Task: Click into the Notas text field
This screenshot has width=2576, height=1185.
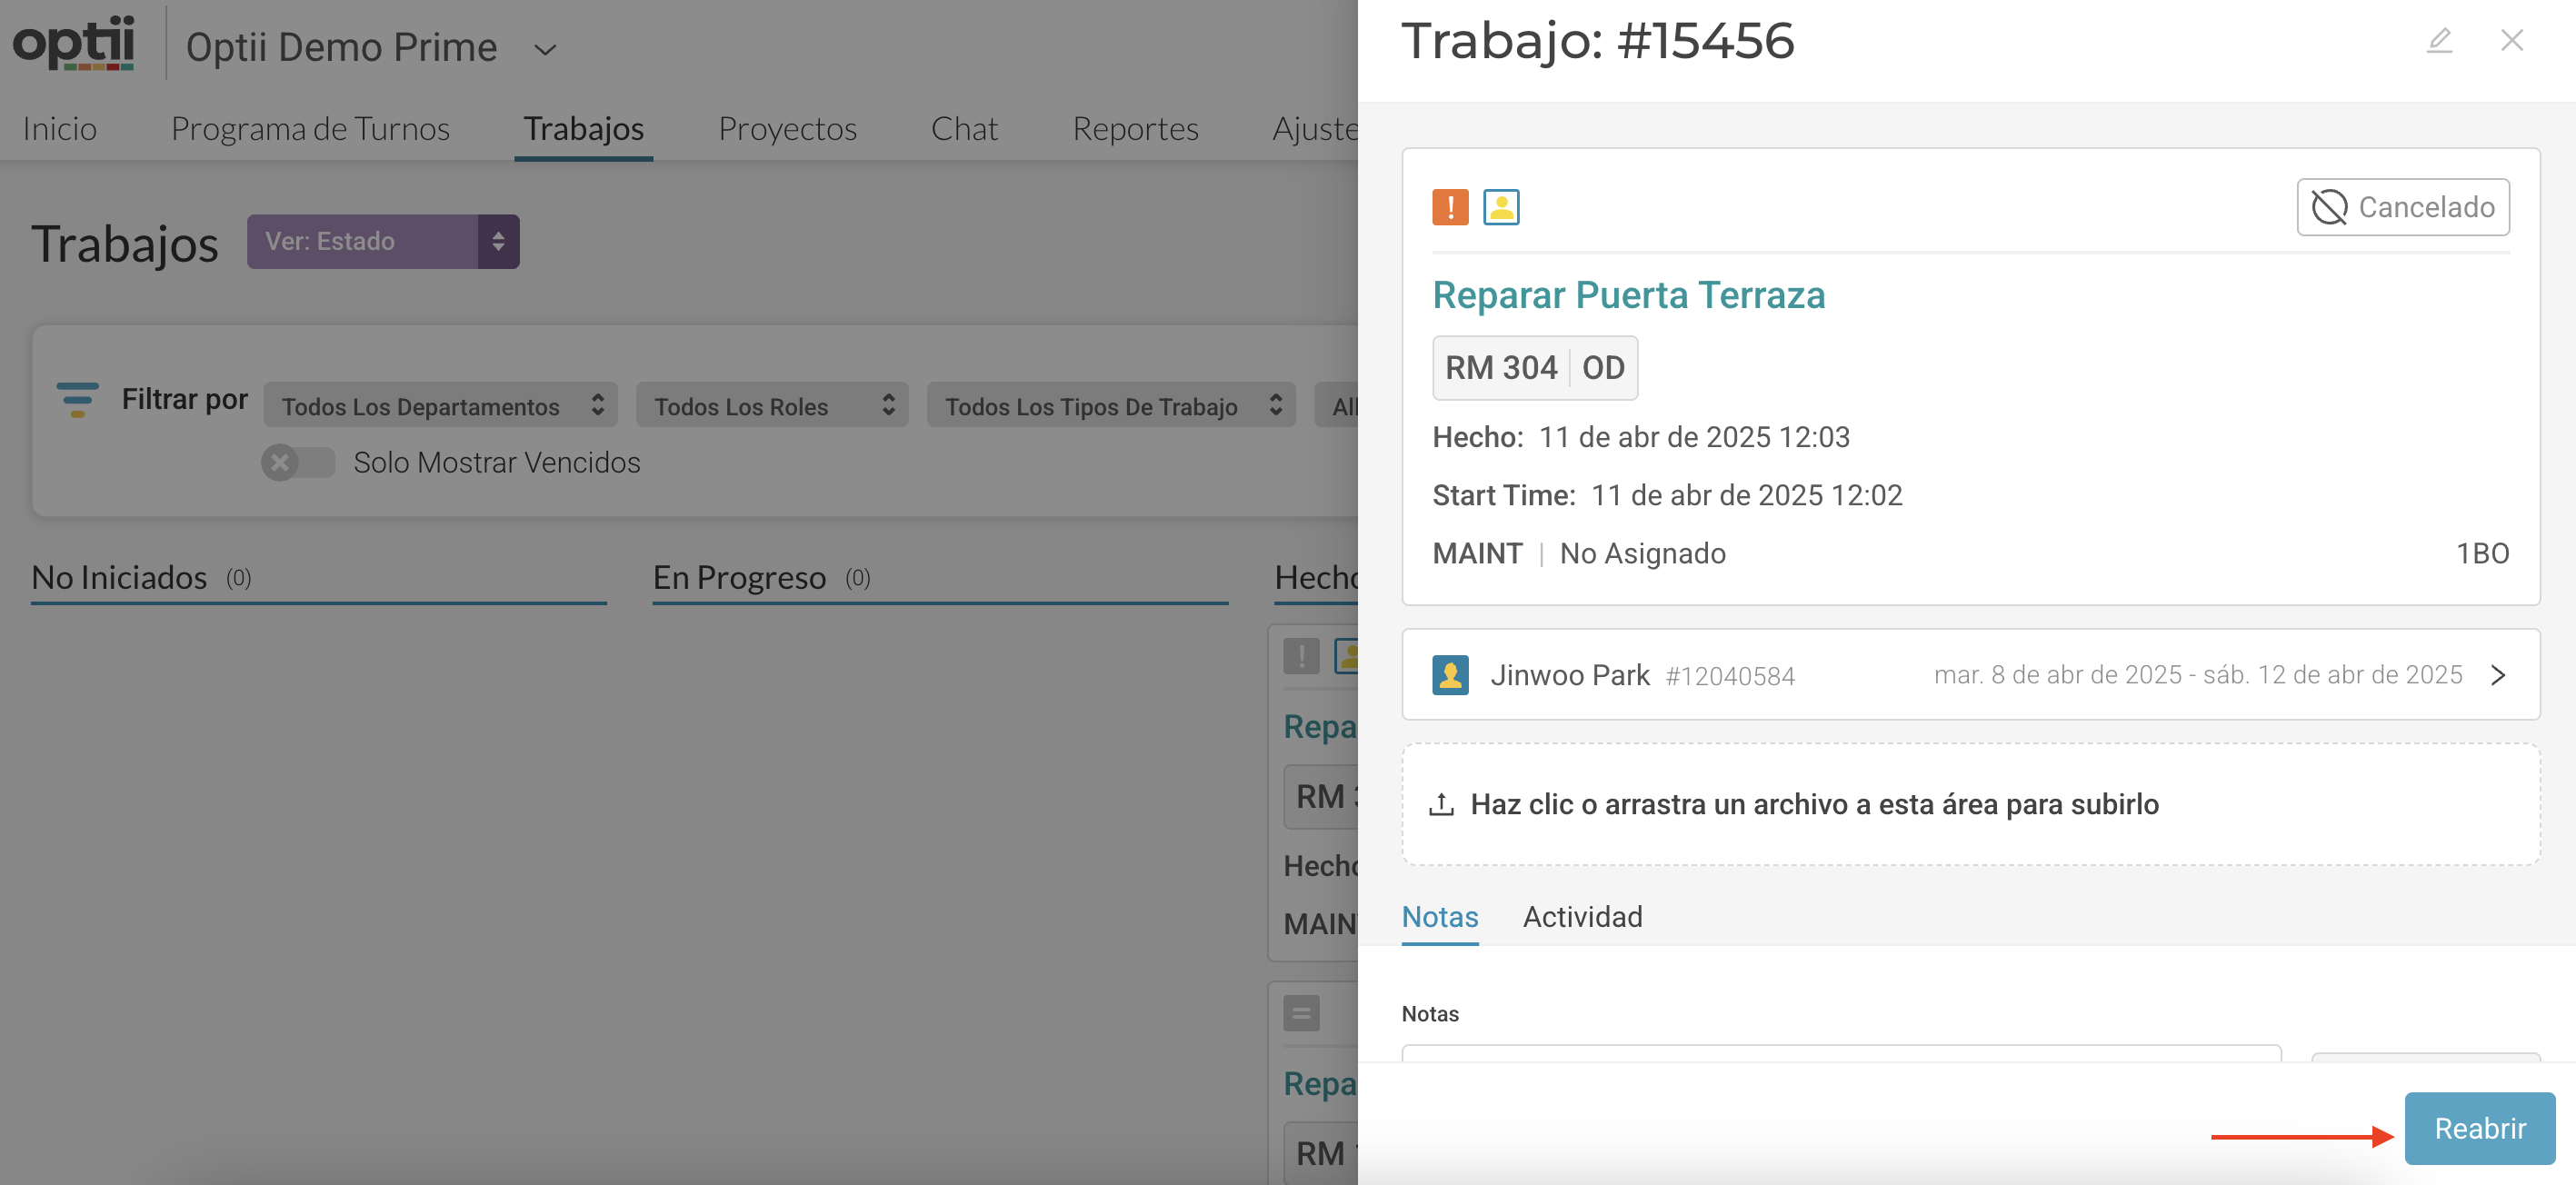Action: [x=1841, y=1053]
